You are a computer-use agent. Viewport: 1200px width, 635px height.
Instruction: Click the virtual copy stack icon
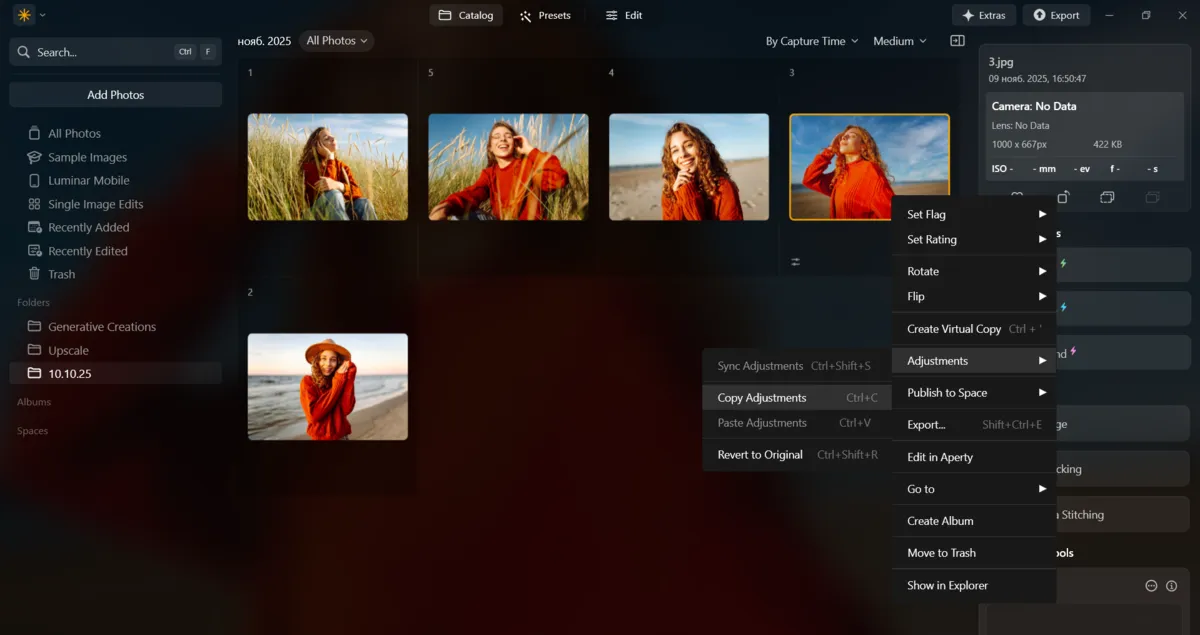coord(1107,197)
